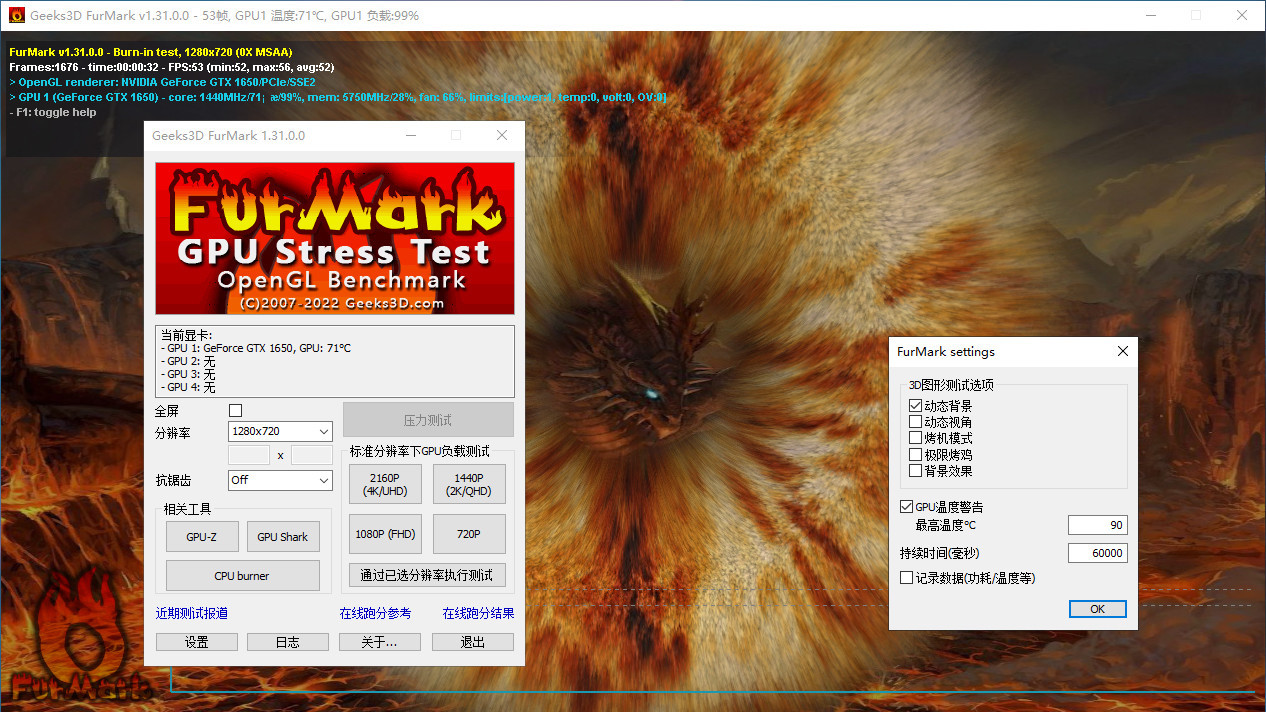Launch the GPU-Z tool
The height and width of the screenshot is (712, 1266).
[x=202, y=537]
